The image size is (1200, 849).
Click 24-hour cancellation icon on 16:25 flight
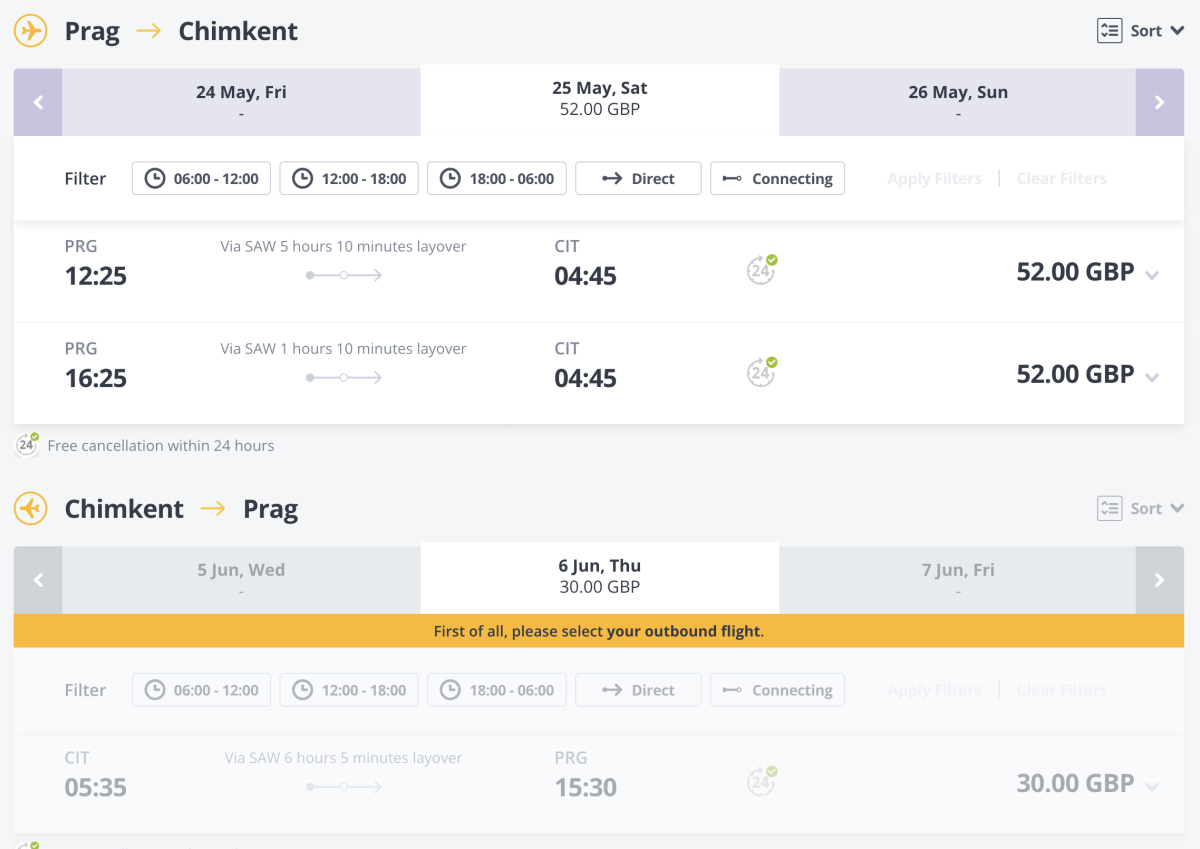762,372
